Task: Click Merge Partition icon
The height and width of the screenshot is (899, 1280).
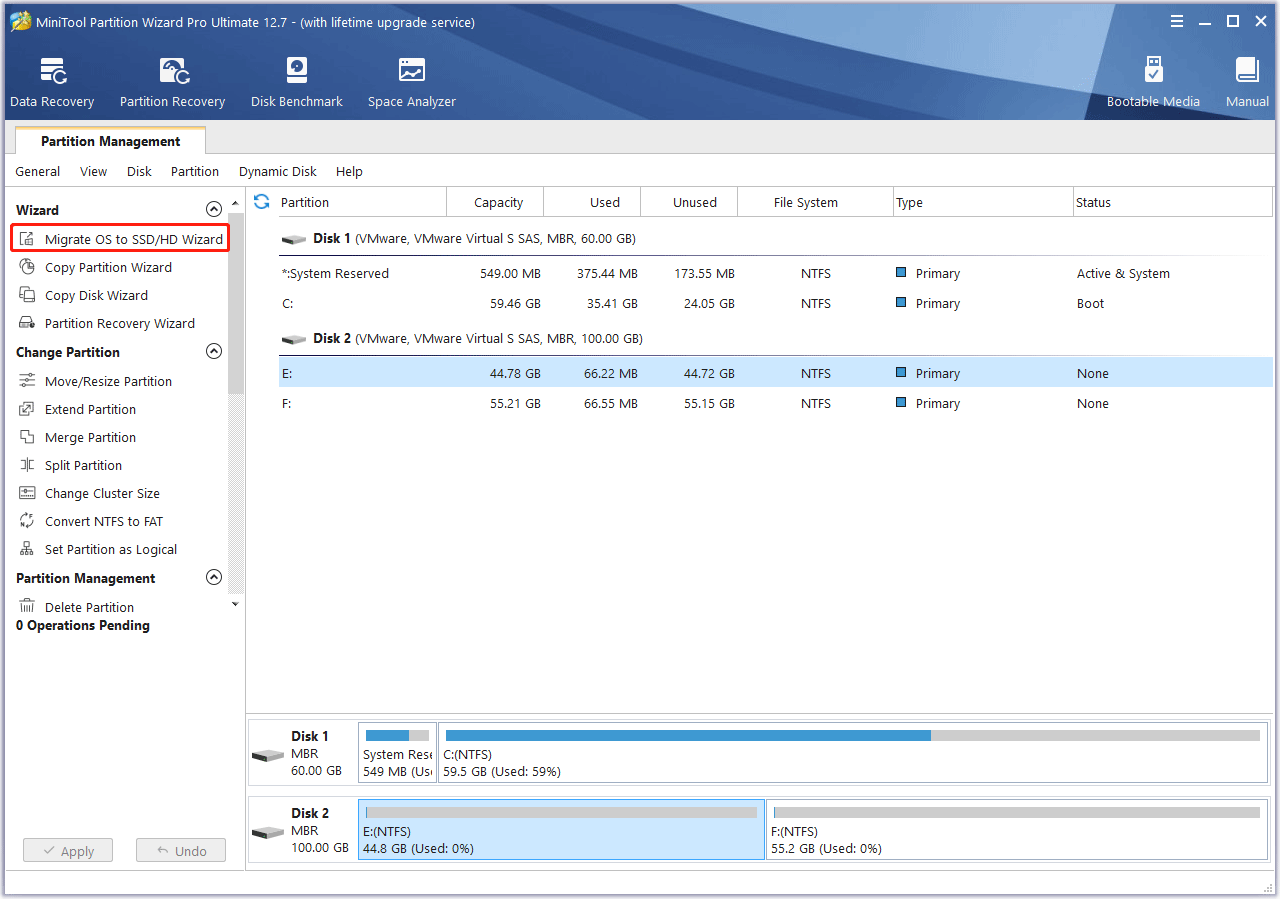Action: 27,437
